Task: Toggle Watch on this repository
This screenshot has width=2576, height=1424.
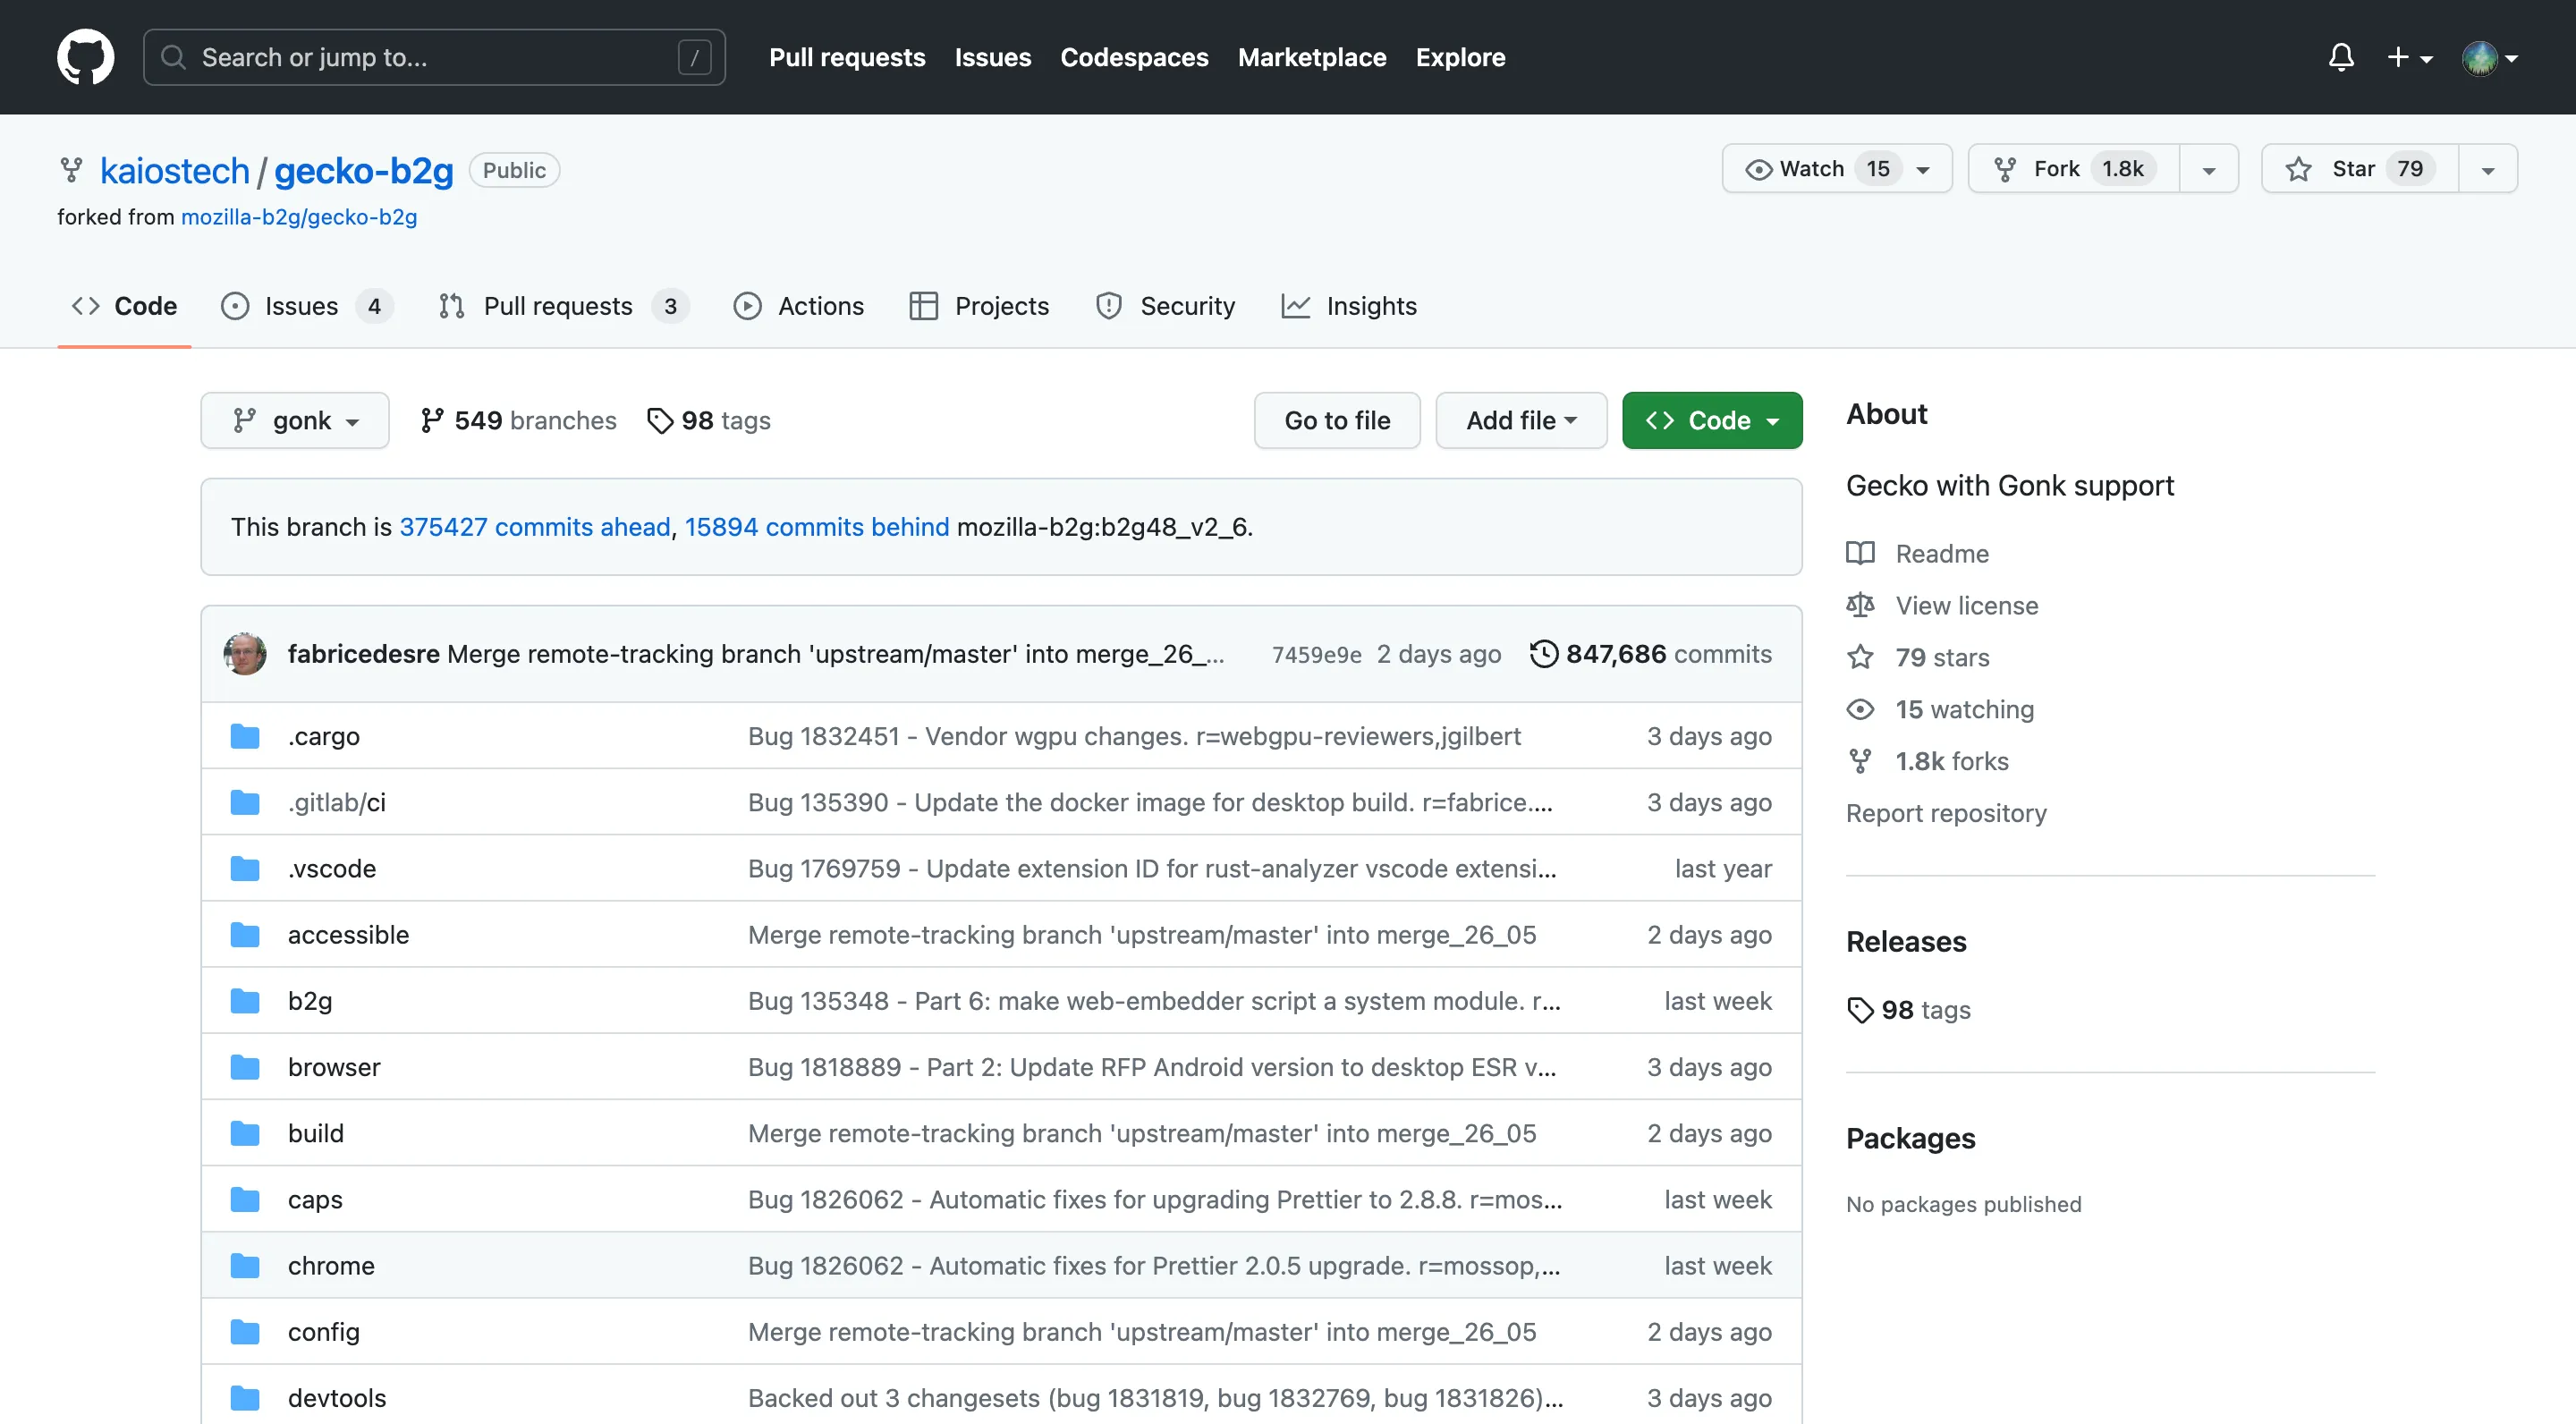Action: [x=1812, y=168]
